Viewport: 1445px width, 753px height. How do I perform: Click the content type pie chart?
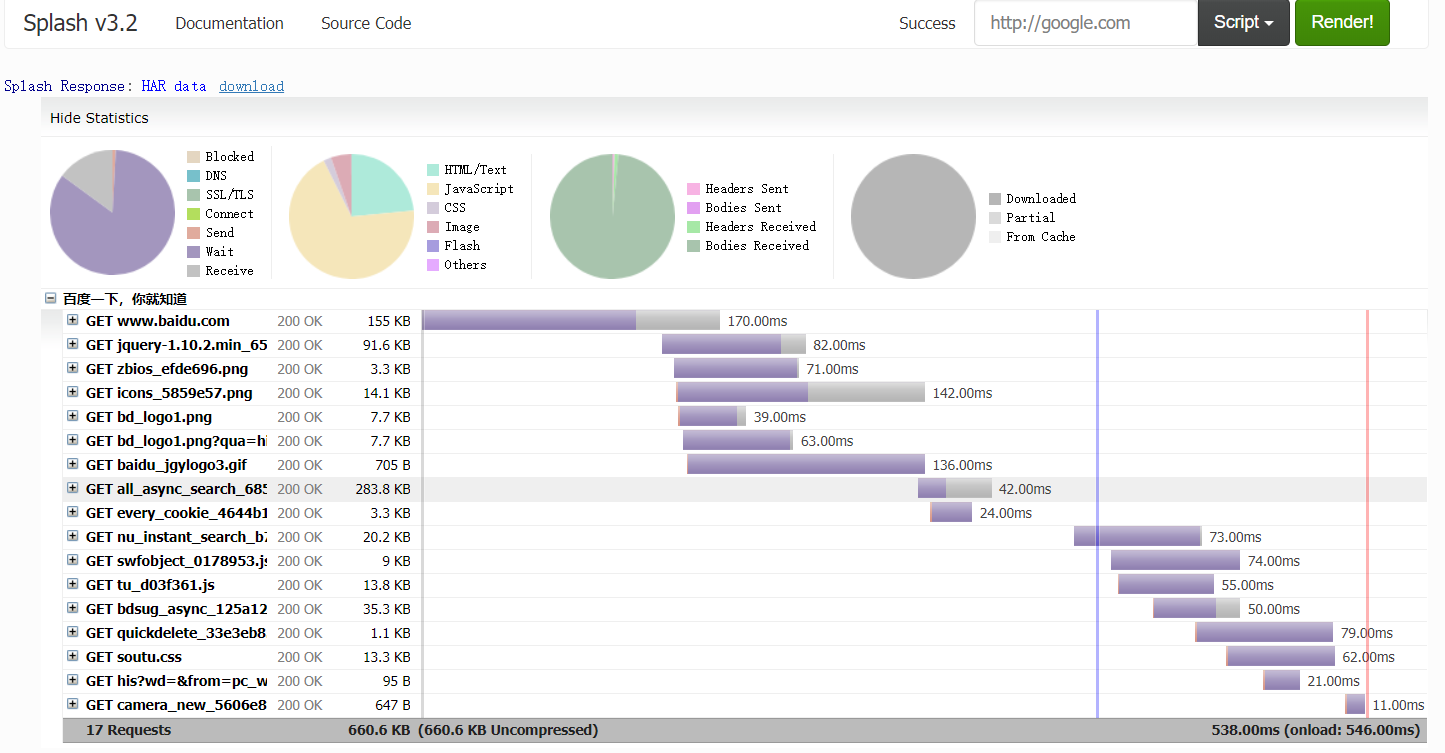click(x=351, y=215)
